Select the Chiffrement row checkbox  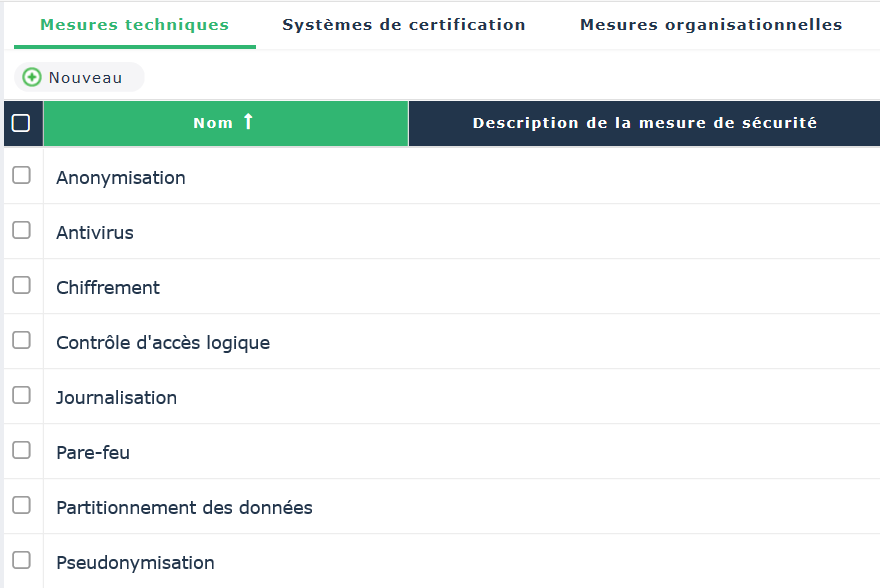[21, 285]
